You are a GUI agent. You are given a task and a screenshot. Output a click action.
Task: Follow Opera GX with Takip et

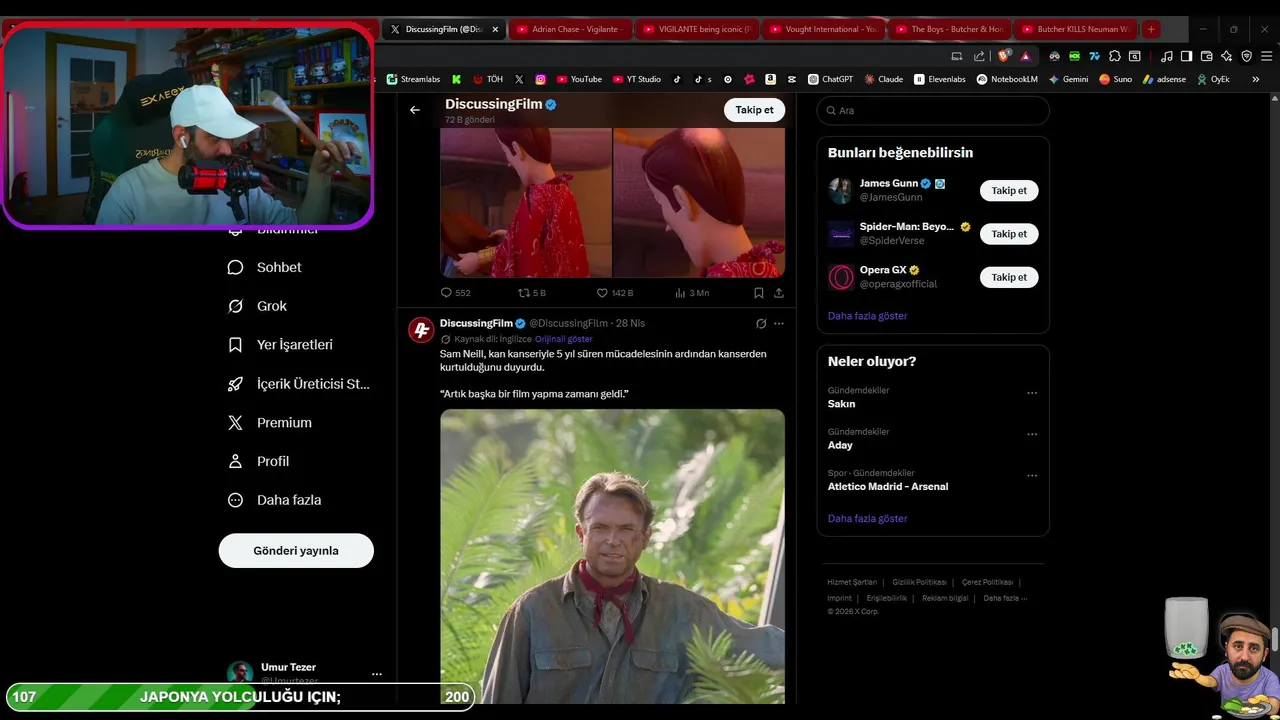tap(1009, 277)
